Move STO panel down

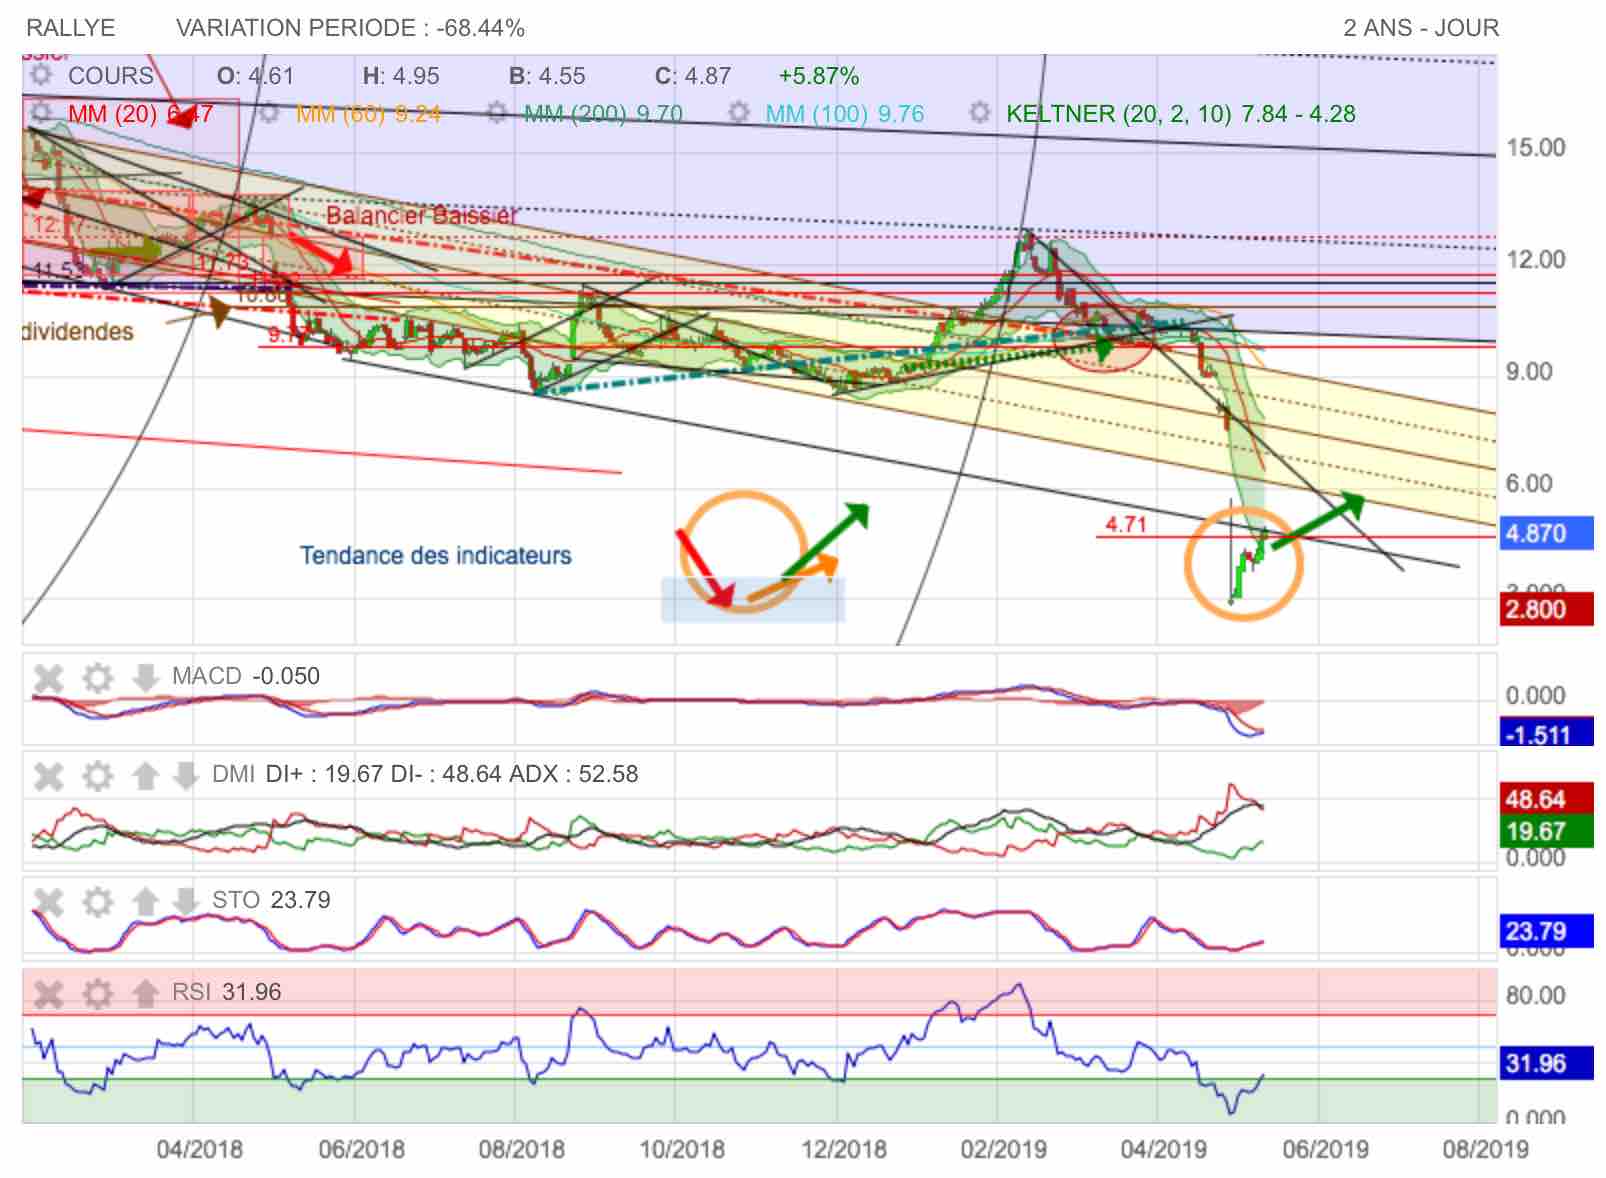pyautogui.click(x=185, y=902)
